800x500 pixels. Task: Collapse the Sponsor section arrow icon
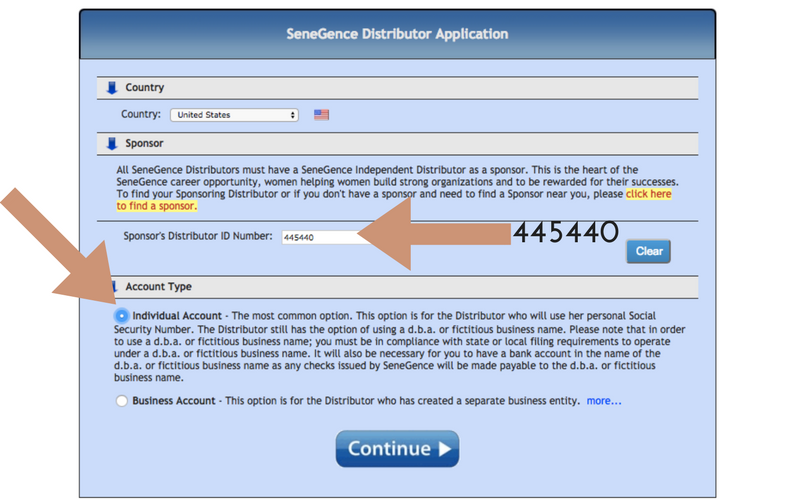pyautogui.click(x=112, y=144)
